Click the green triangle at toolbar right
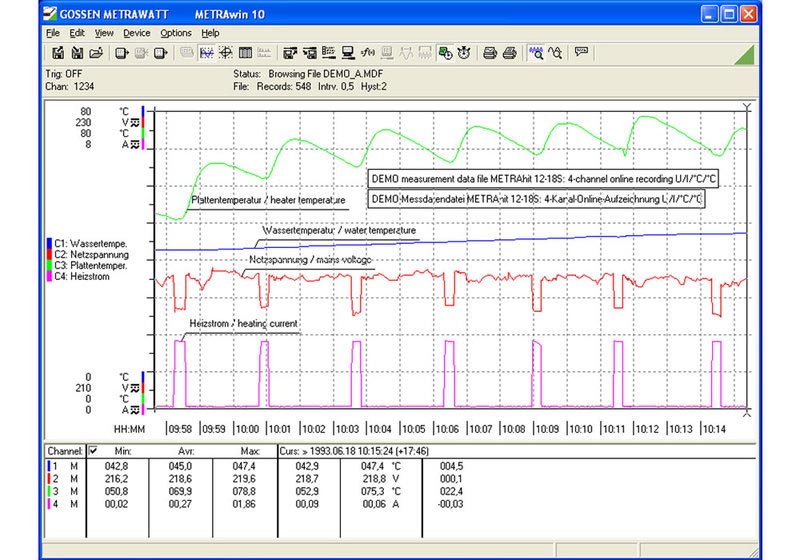This screenshot has height=560, width=800. (745, 55)
